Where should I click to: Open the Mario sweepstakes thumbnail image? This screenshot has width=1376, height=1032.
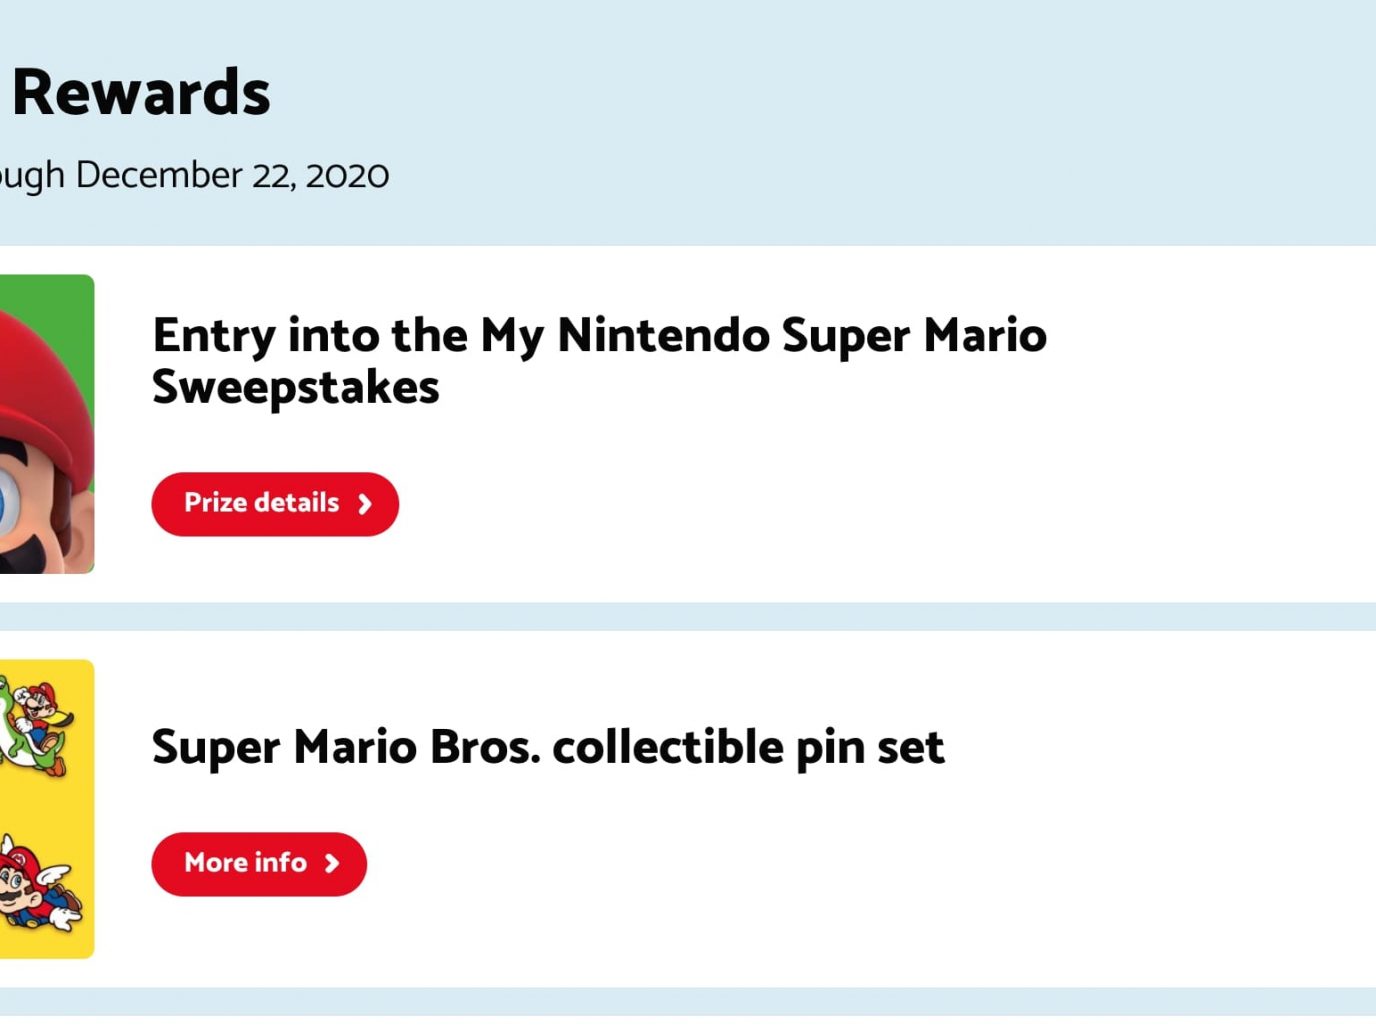point(45,424)
